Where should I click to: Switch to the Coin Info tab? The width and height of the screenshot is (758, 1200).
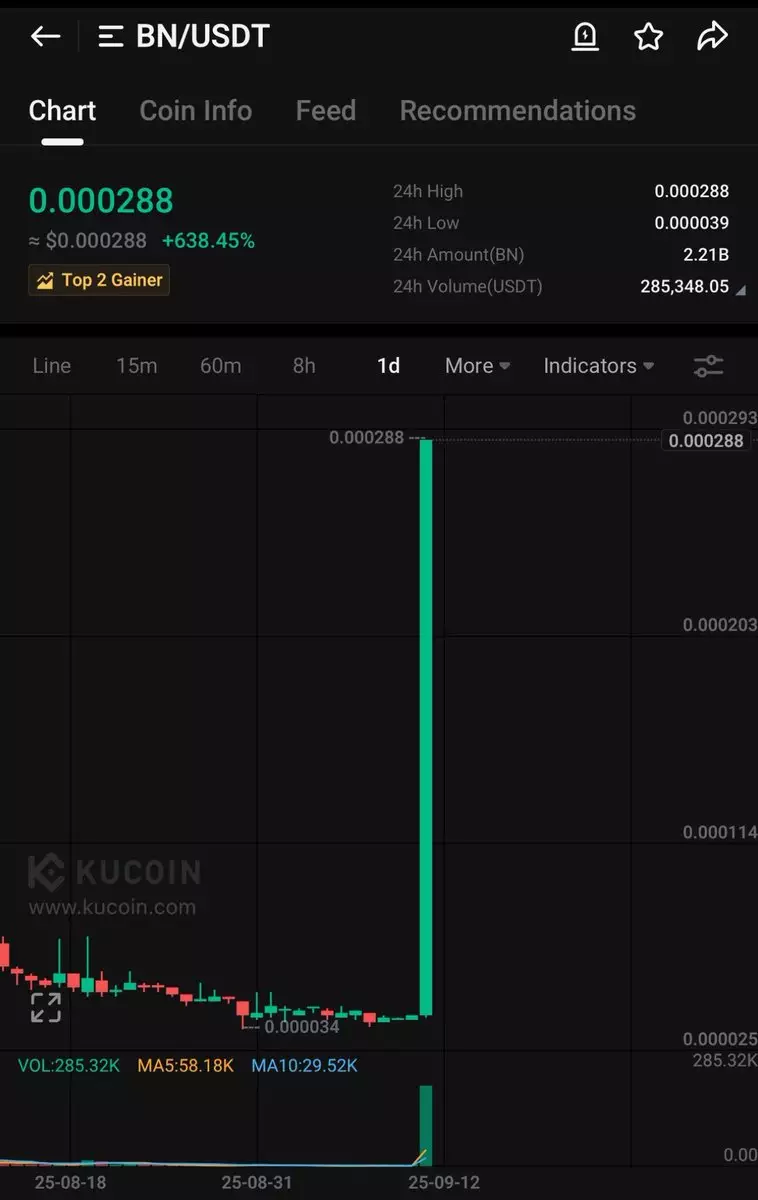(196, 110)
